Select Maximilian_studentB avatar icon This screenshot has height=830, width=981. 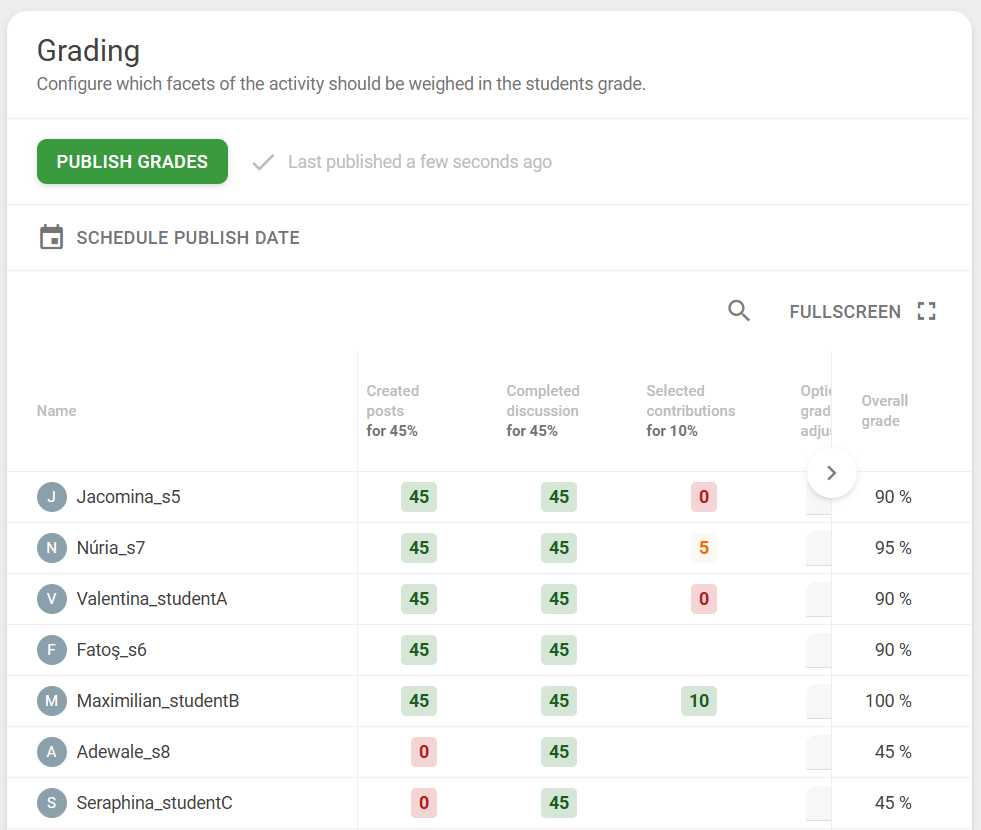point(52,701)
